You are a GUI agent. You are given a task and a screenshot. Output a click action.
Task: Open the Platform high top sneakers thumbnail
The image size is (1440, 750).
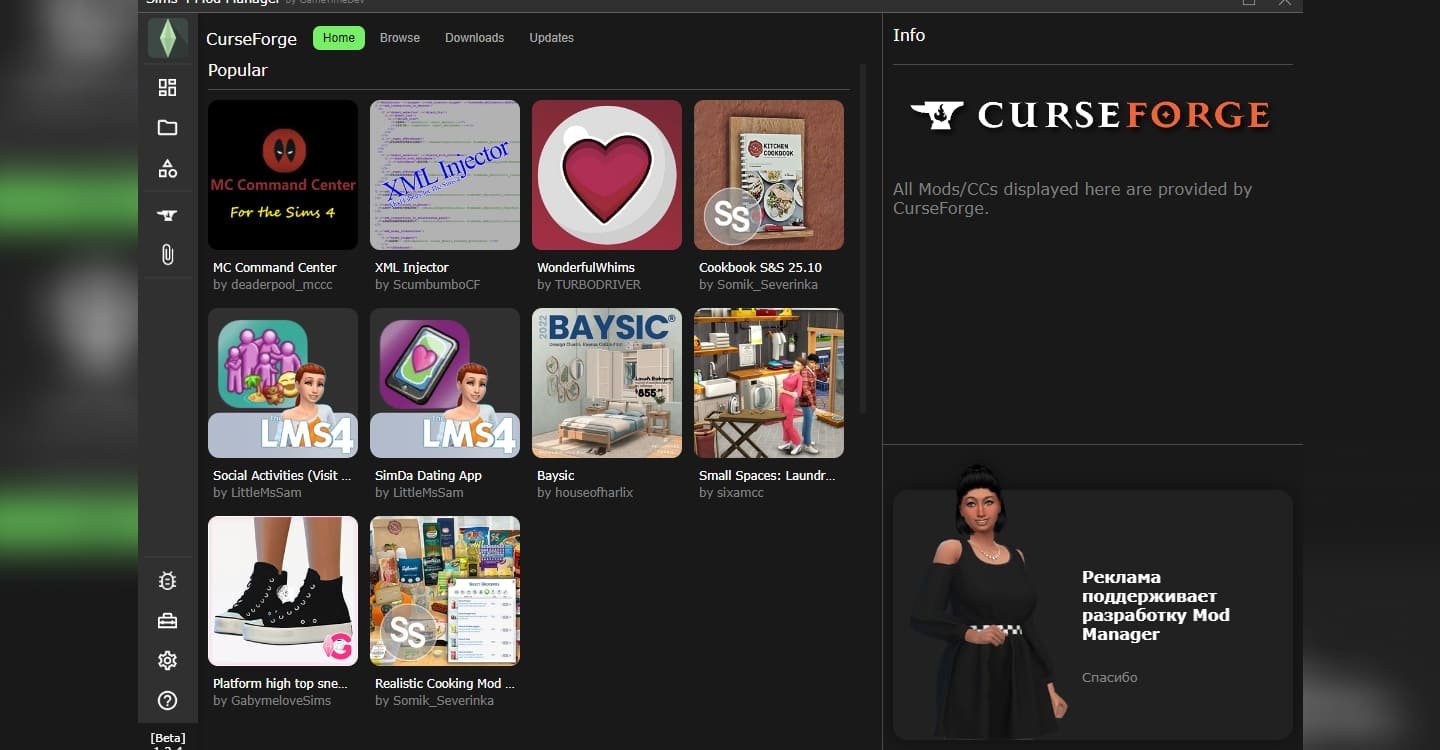coord(283,591)
